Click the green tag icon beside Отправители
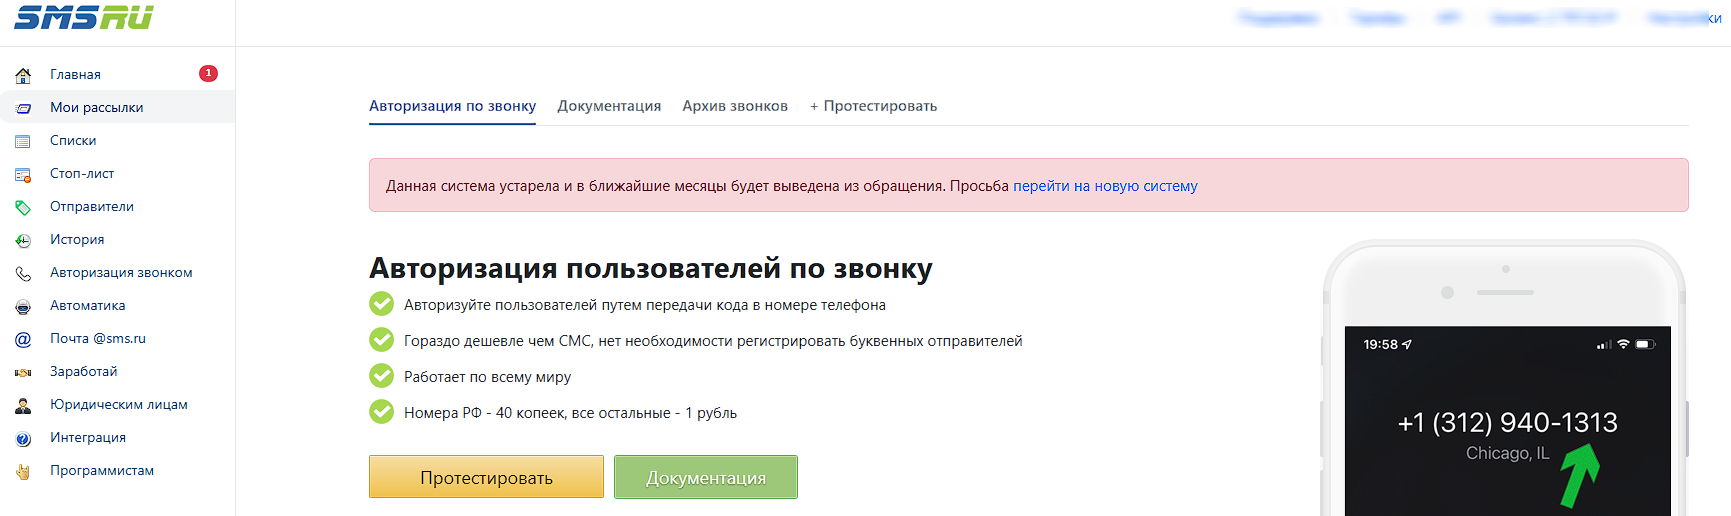Viewport: 1731px width, 516px height. [23, 207]
